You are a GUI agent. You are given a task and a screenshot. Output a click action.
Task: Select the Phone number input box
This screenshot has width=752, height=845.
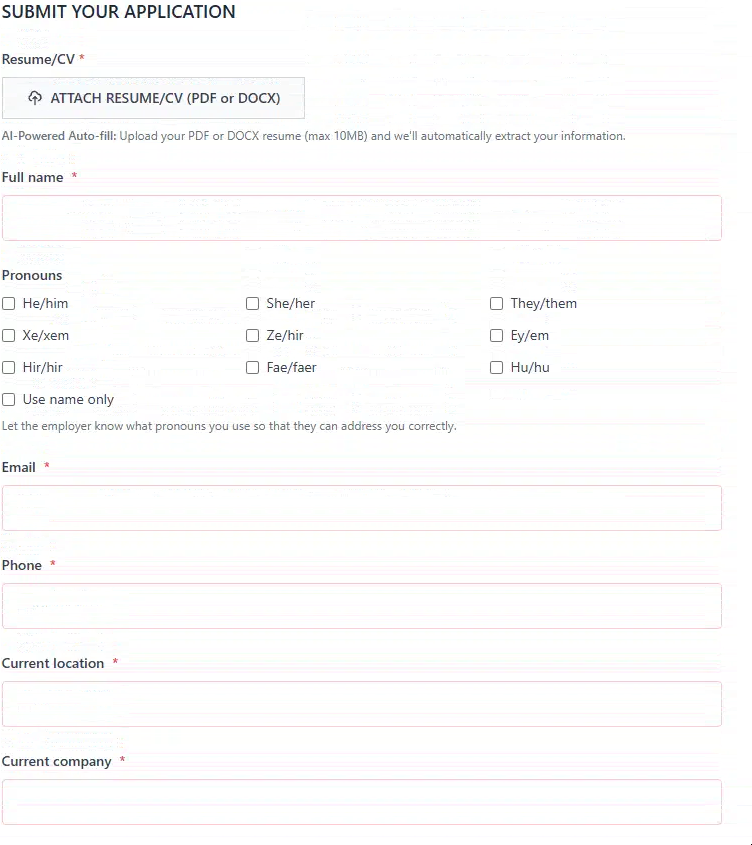point(361,606)
